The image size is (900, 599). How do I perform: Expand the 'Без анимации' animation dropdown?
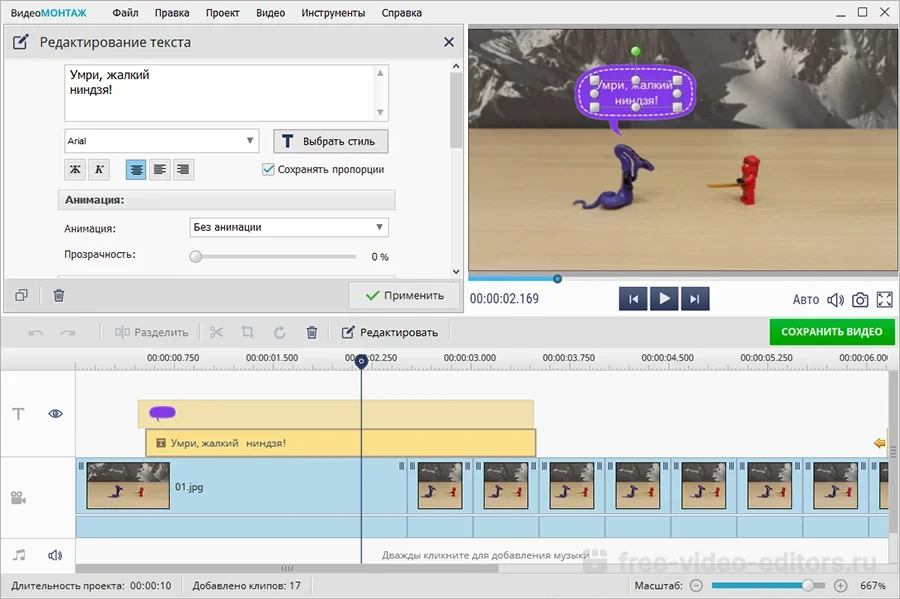pos(289,227)
